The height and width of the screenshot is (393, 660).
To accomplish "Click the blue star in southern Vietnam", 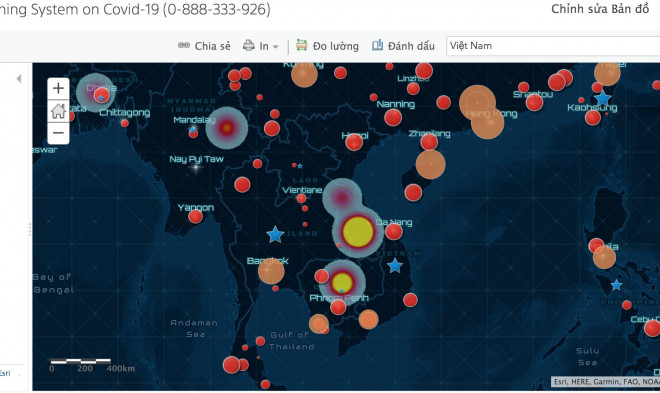I will point(395,266).
